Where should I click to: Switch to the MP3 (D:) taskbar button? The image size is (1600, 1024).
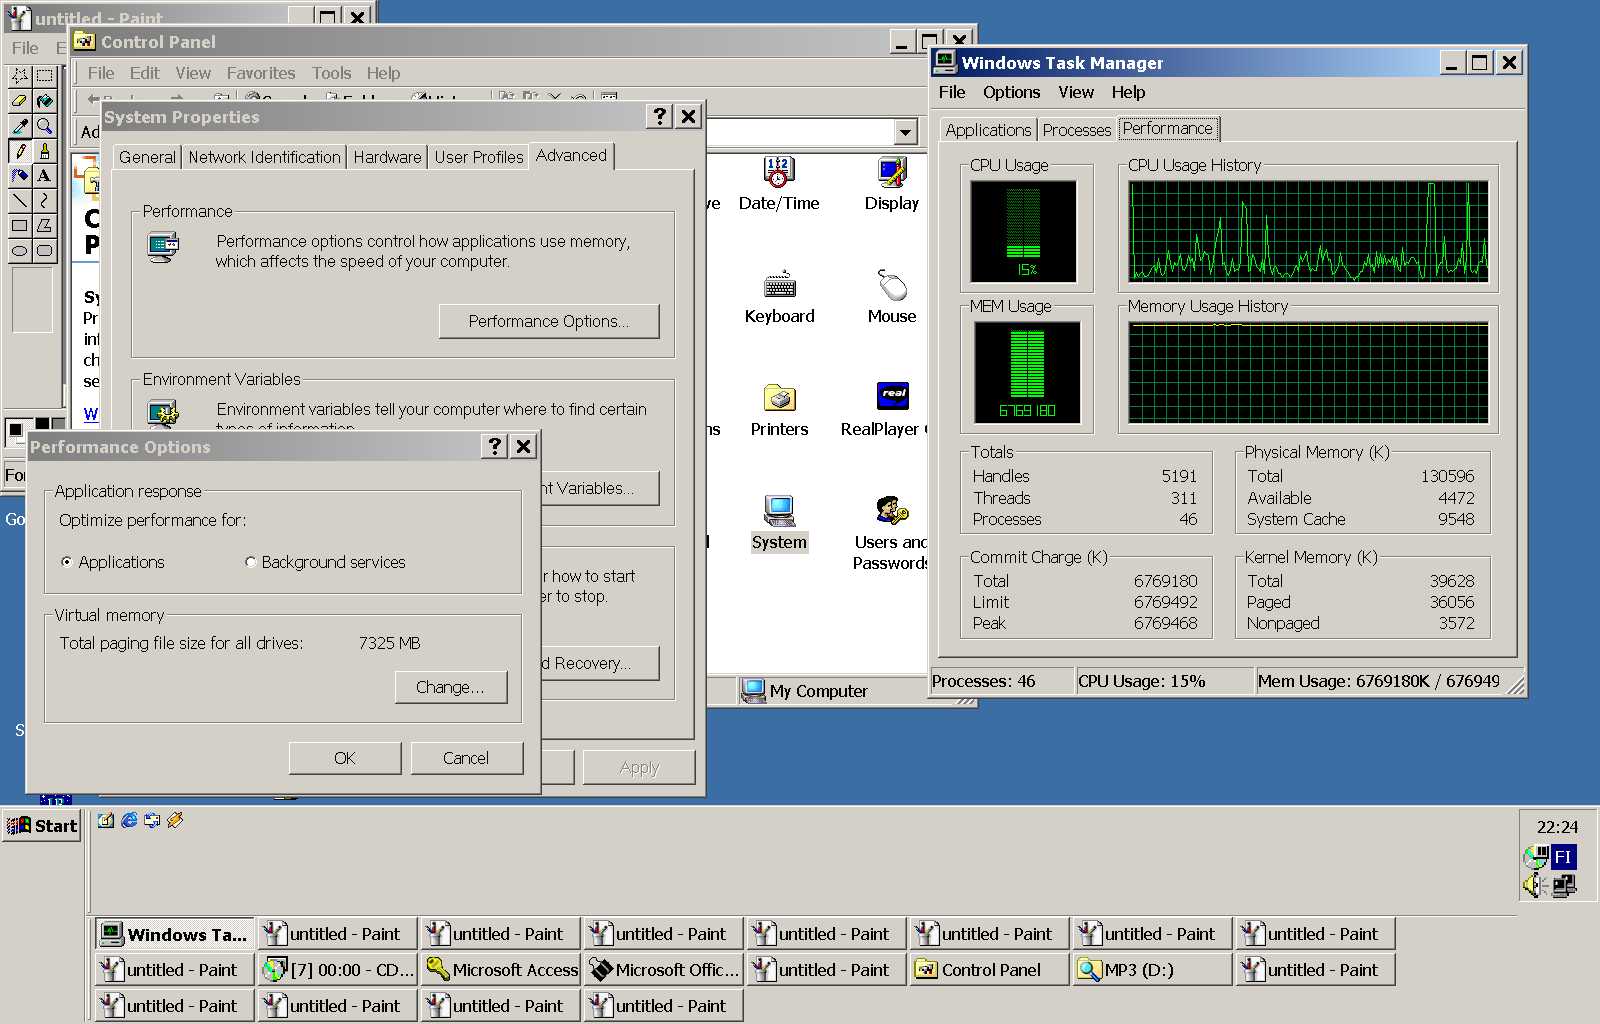1153,970
